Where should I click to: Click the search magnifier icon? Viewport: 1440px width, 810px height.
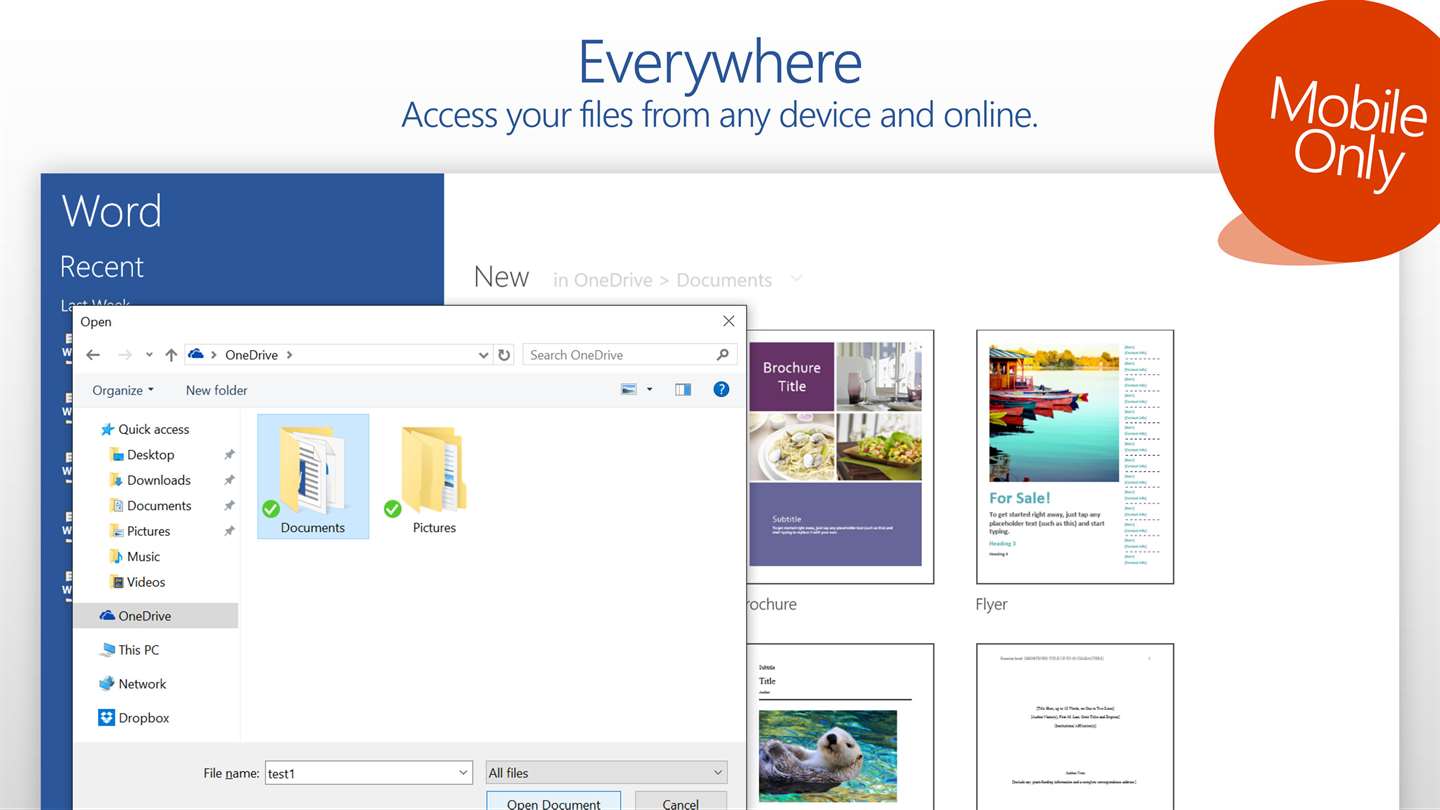(x=723, y=355)
